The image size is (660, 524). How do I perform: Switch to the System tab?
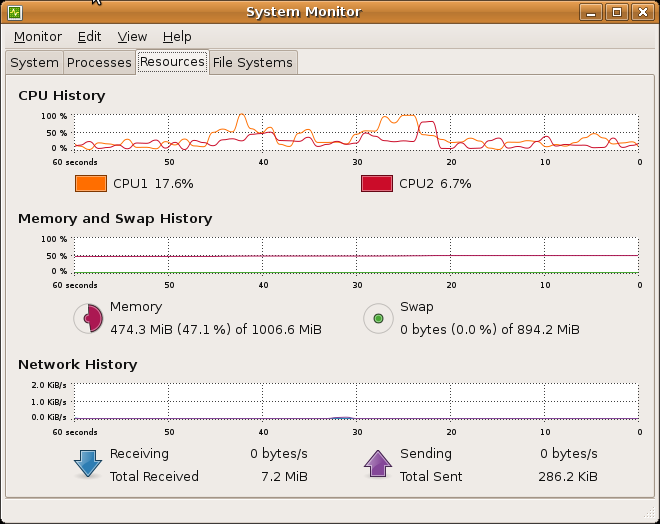(x=35, y=63)
